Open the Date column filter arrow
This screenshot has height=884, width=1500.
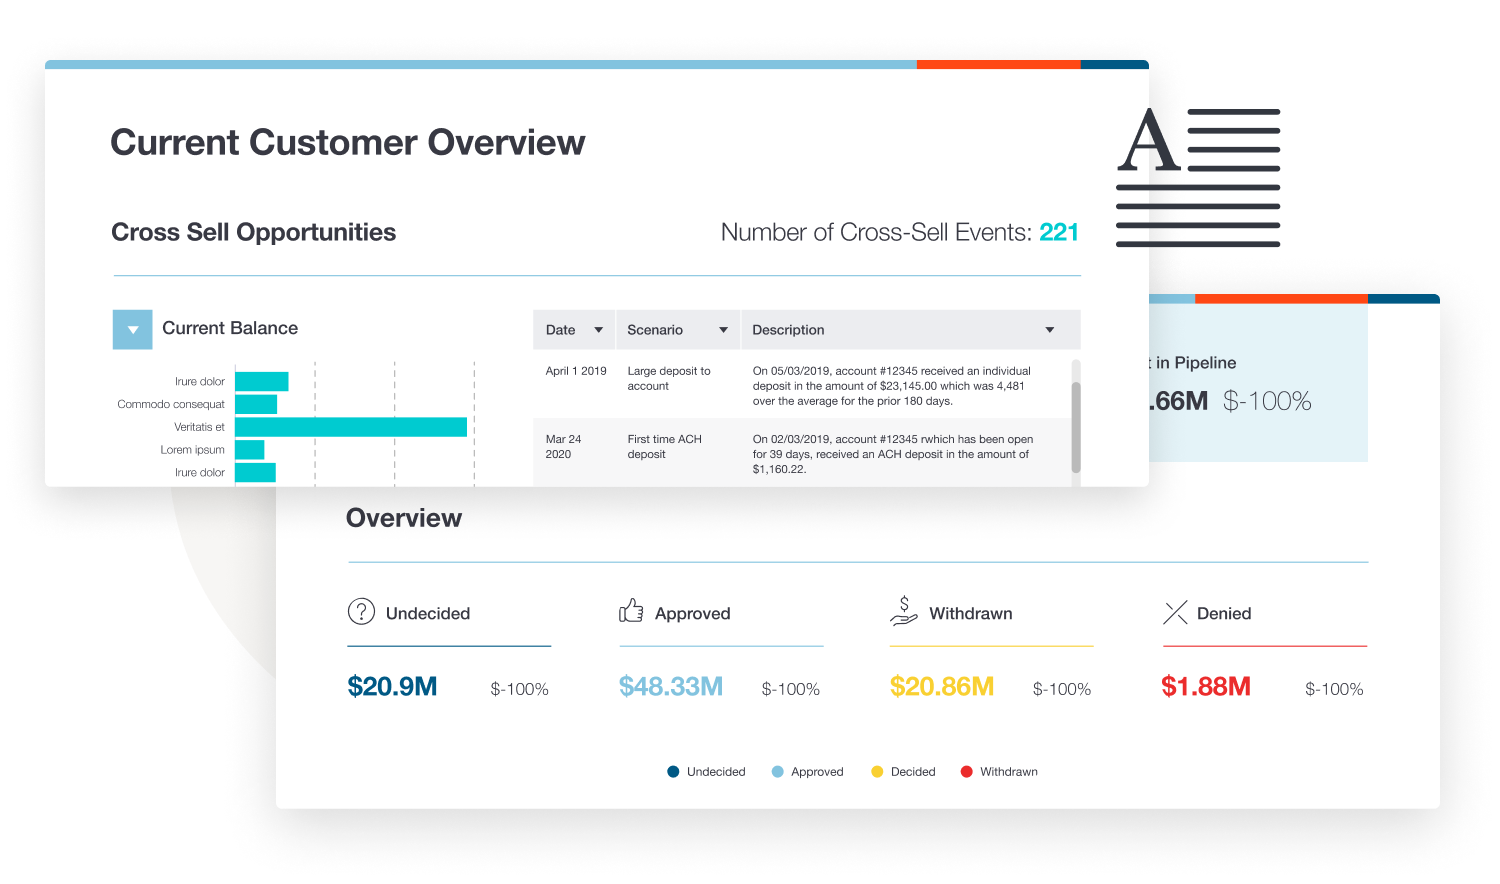pyautogui.click(x=599, y=330)
